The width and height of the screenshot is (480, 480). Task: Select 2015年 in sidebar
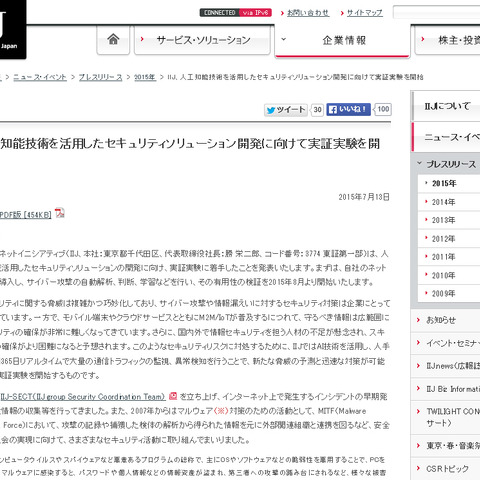click(x=449, y=183)
